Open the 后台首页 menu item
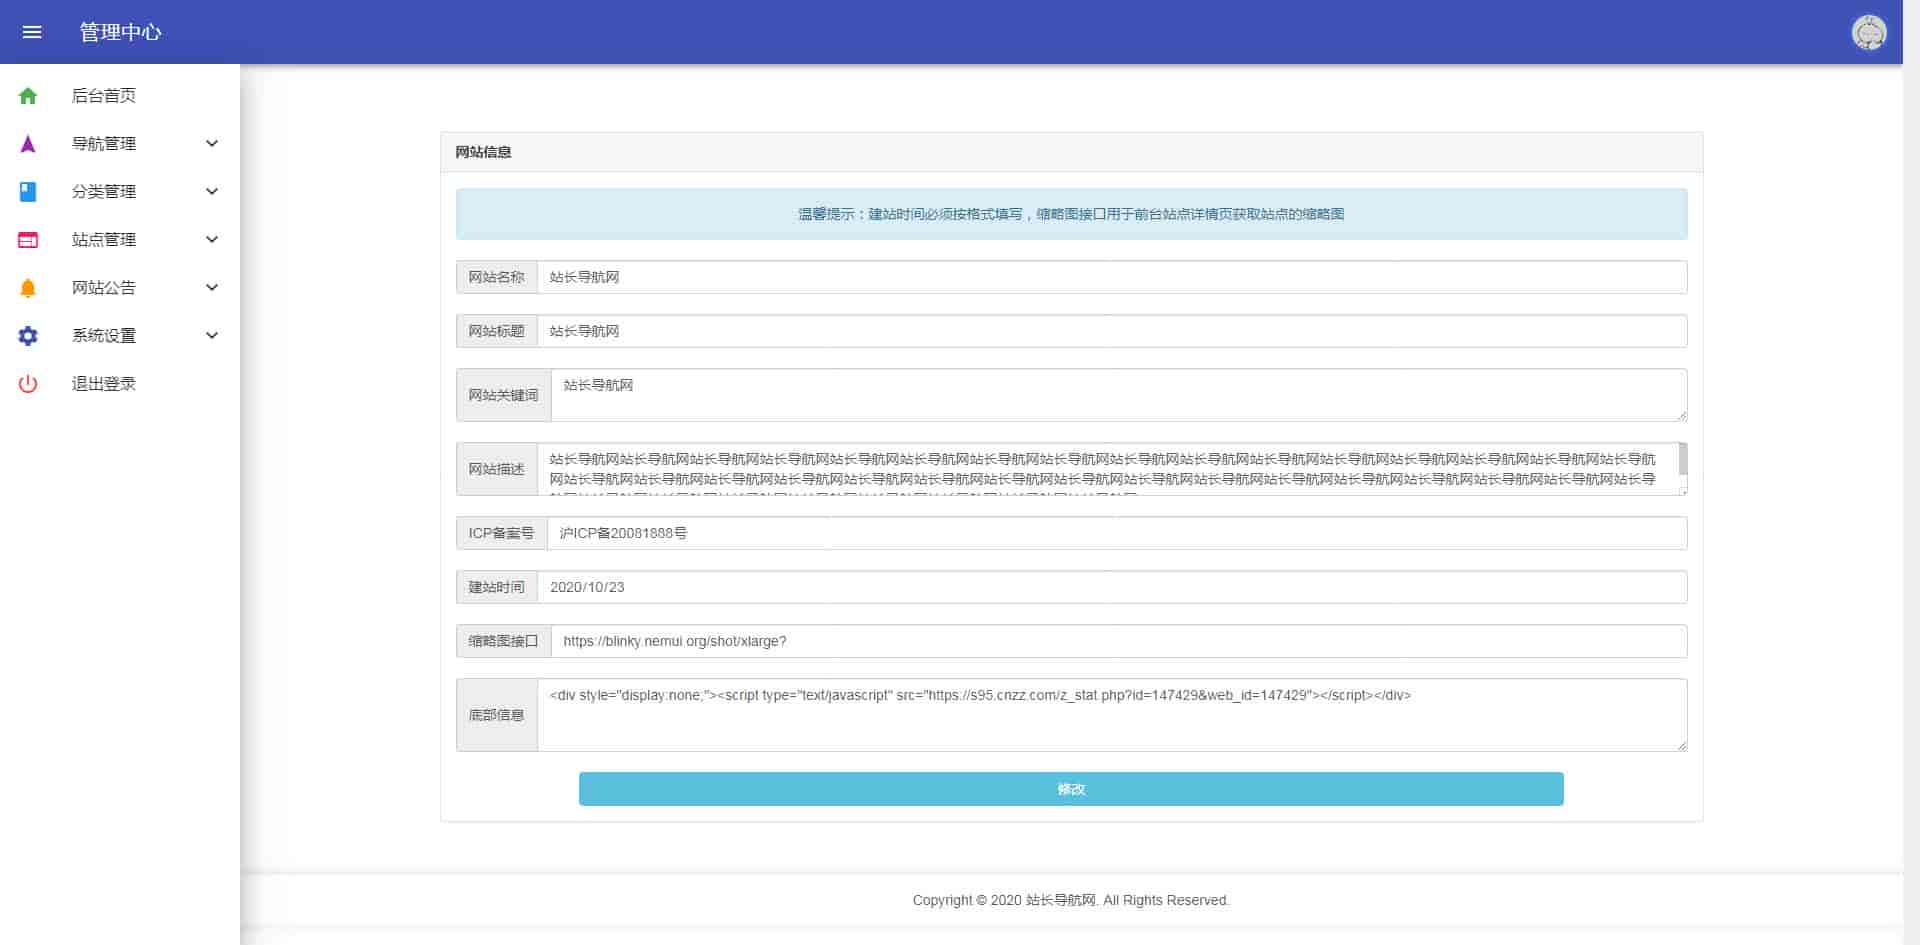Viewport: 1920px width, 945px height. (x=104, y=96)
